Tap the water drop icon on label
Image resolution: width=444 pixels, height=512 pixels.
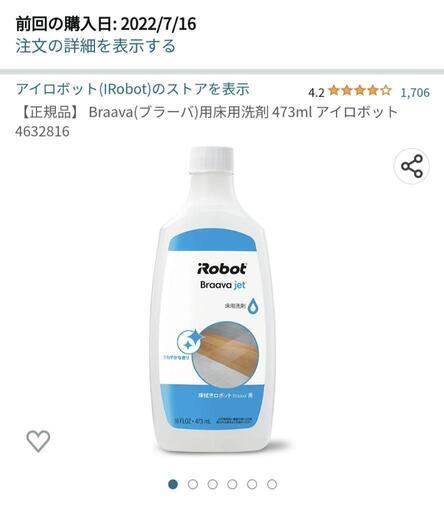254,306
